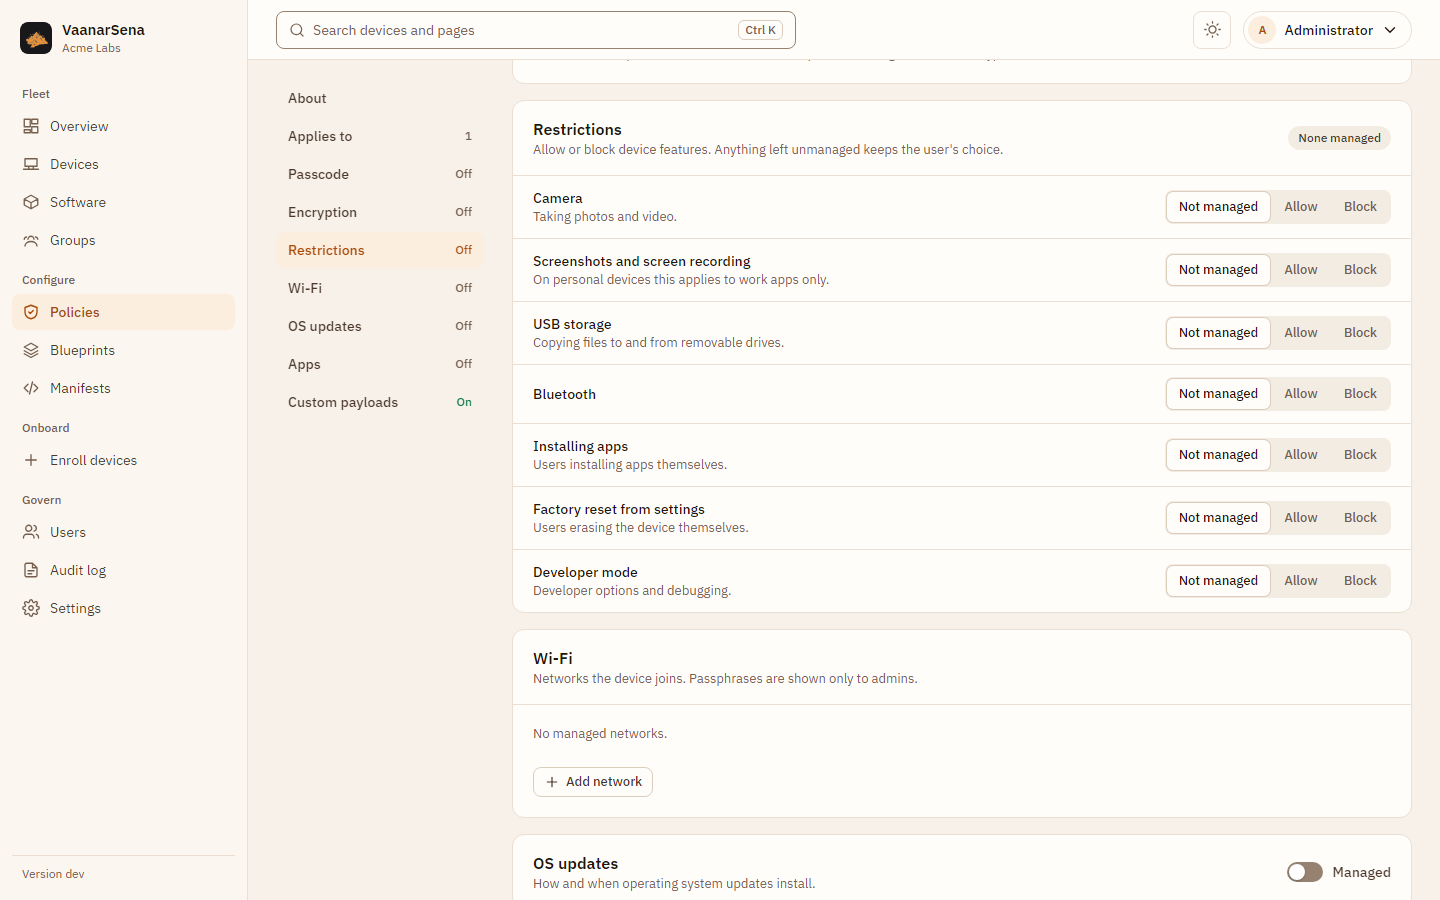Screen dimensions: 1440x900
Task: Open Settings via its gear icon
Action: [x=31, y=608]
